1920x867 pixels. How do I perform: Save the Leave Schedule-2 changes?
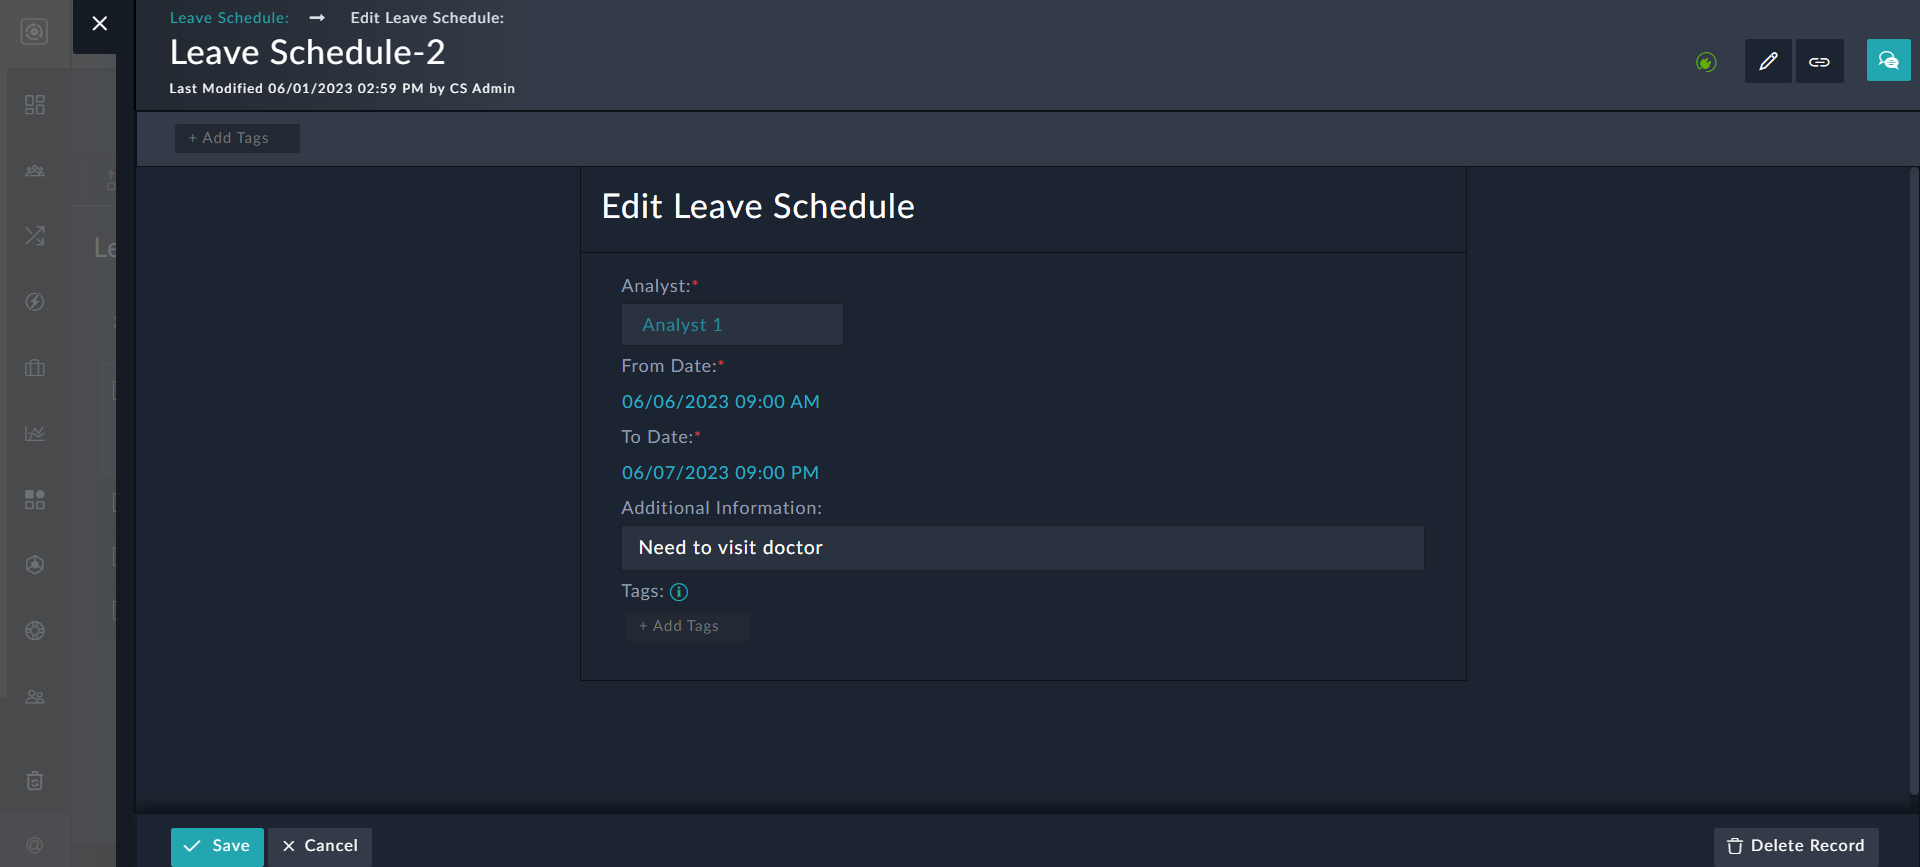tap(217, 846)
